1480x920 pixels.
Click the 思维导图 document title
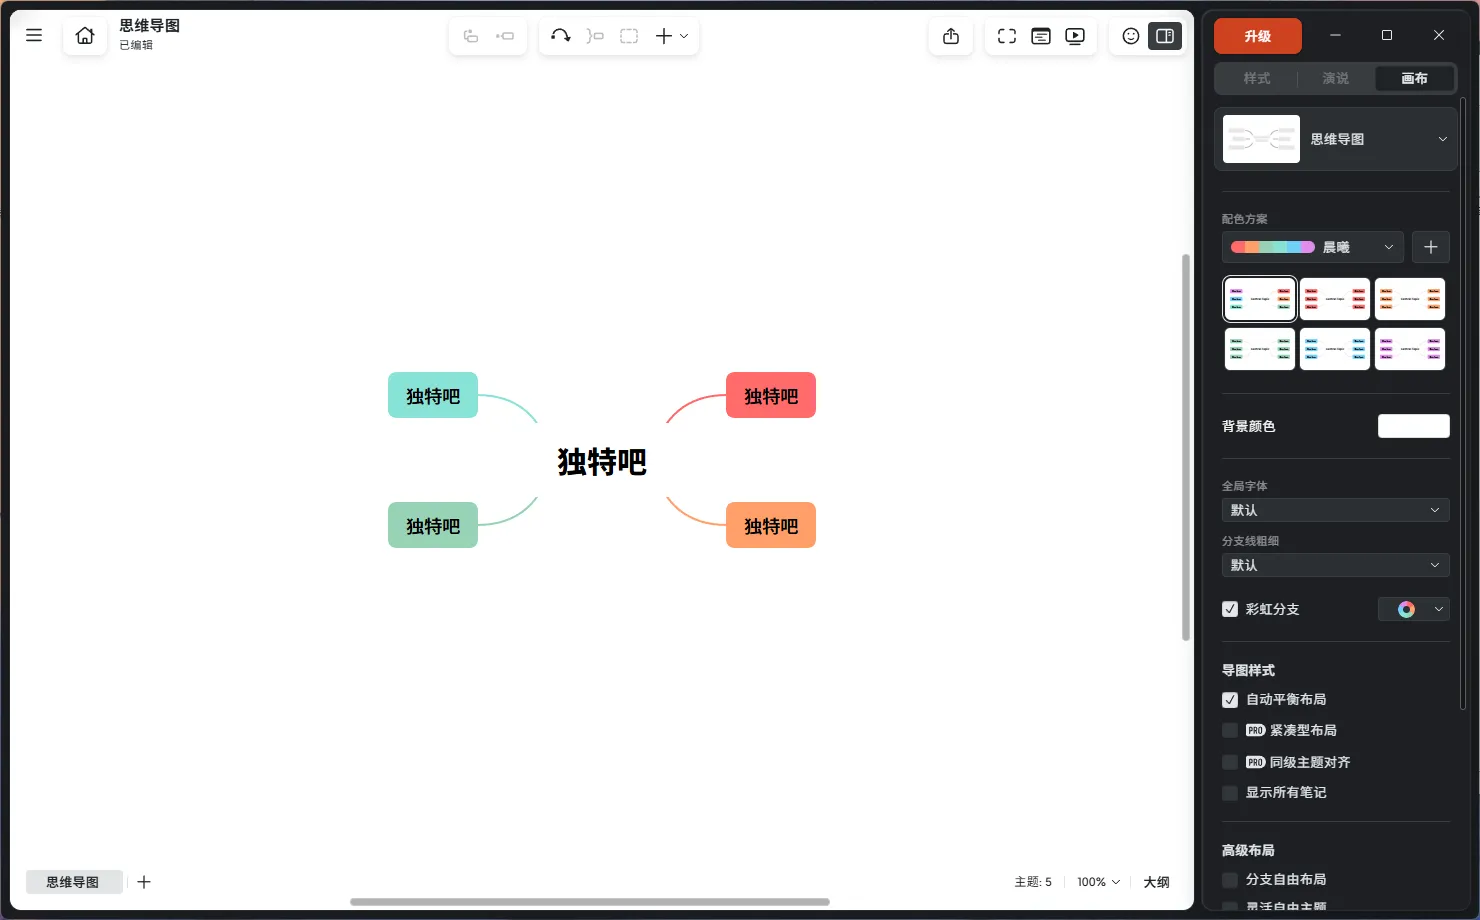tap(150, 26)
